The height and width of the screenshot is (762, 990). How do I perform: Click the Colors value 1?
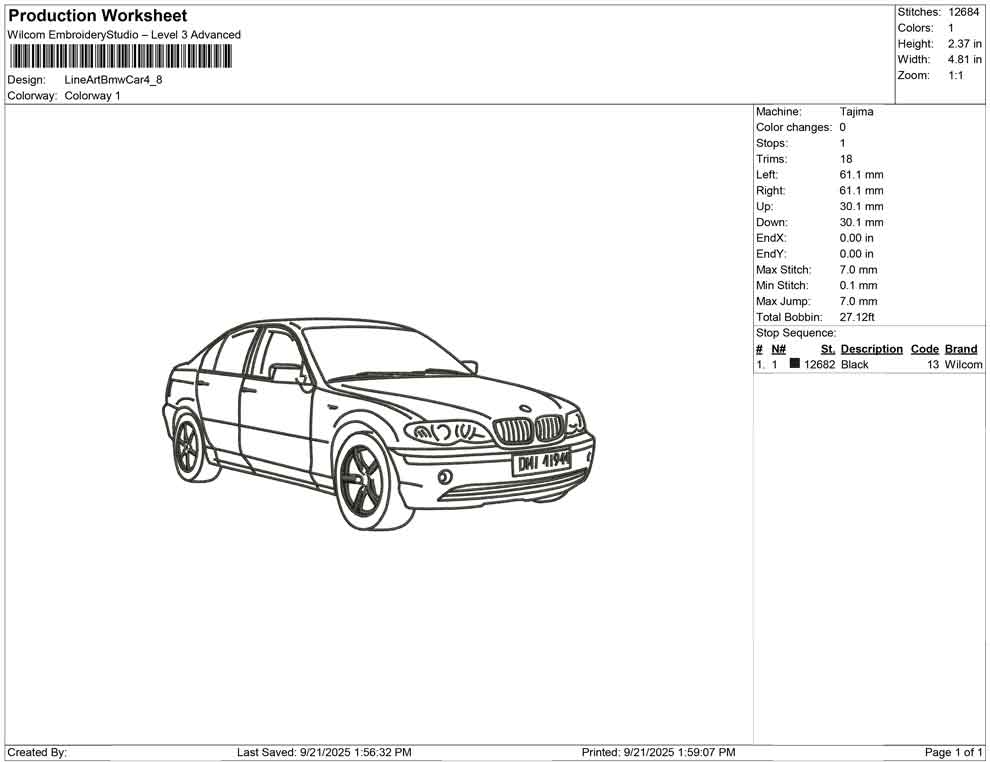tap(951, 28)
